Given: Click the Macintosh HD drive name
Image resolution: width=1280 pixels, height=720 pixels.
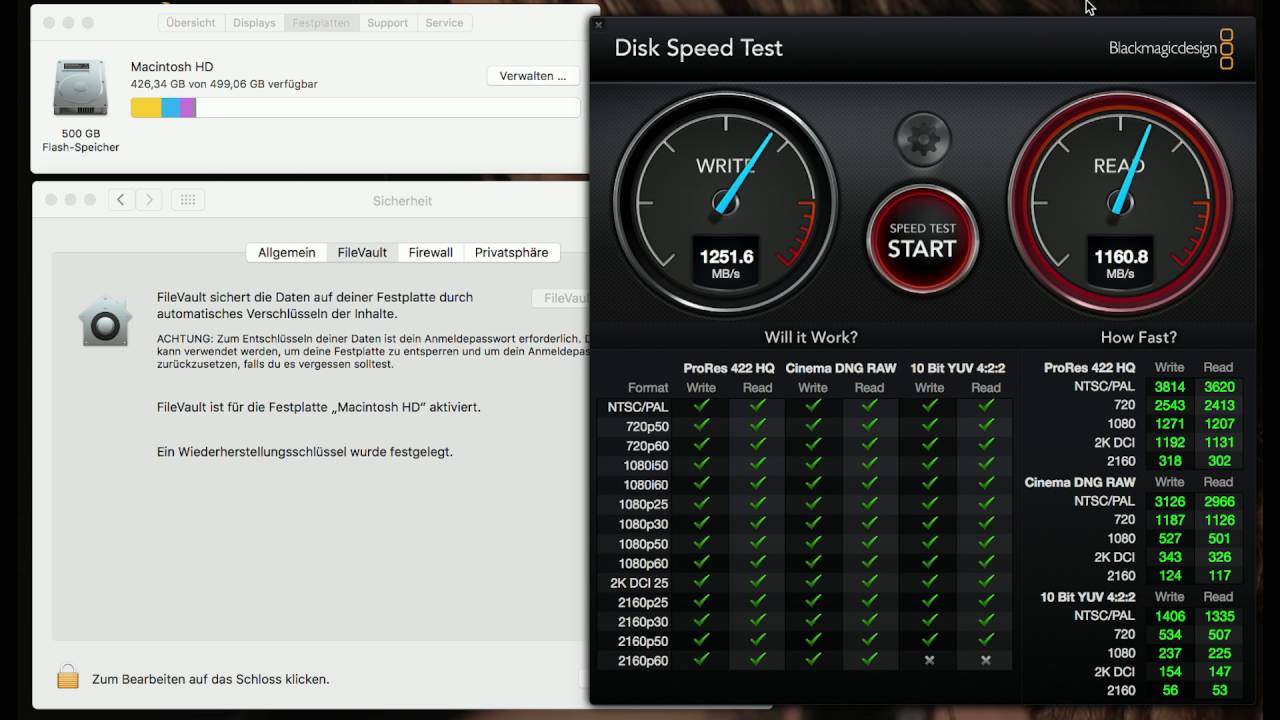Looking at the screenshot, I should [171, 67].
